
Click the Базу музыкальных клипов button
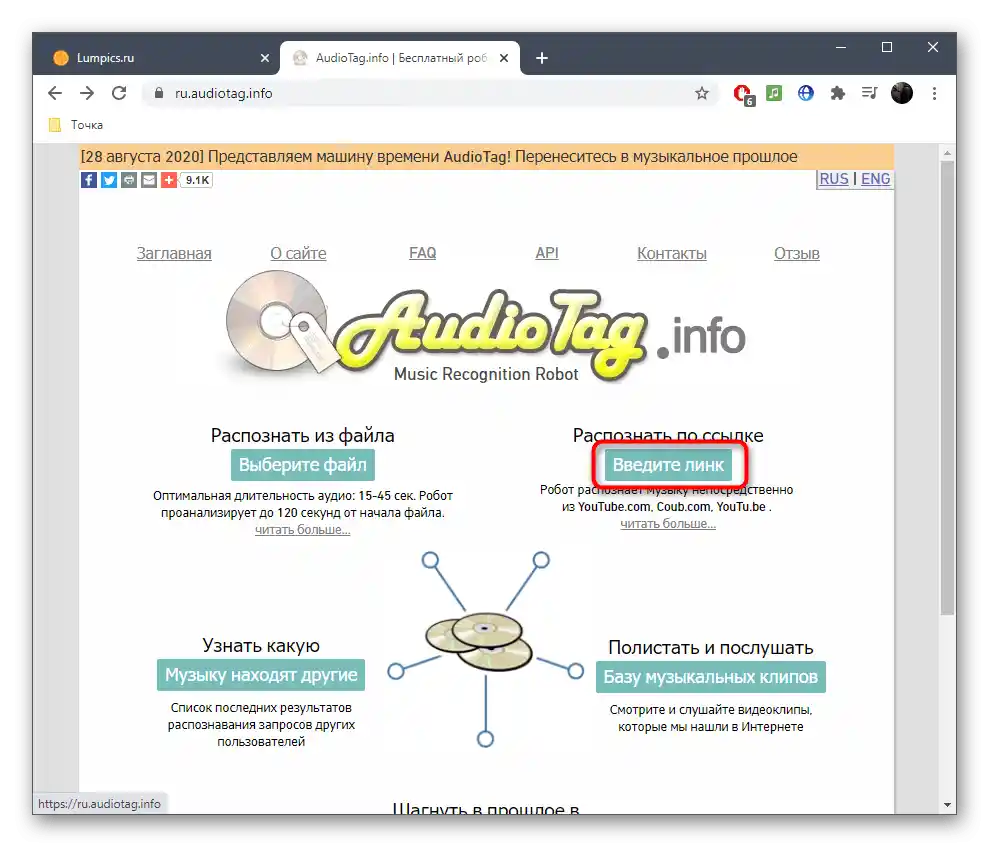click(x=711, y=677)
